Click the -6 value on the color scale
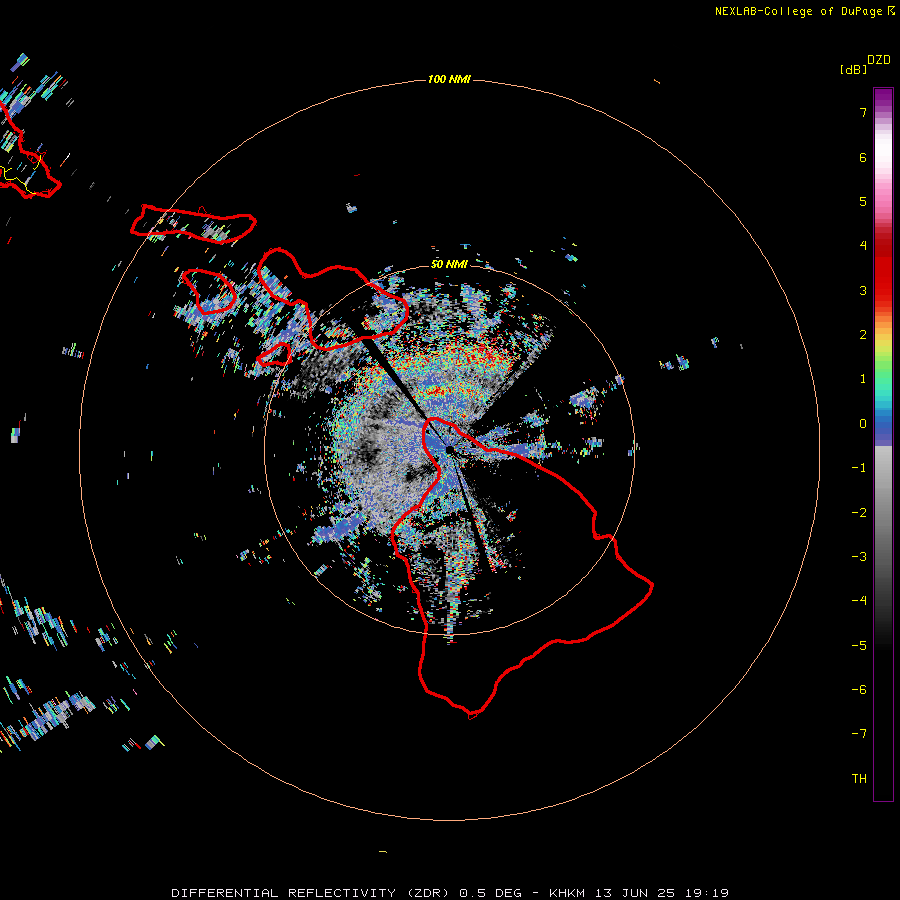 coord(859,690)
